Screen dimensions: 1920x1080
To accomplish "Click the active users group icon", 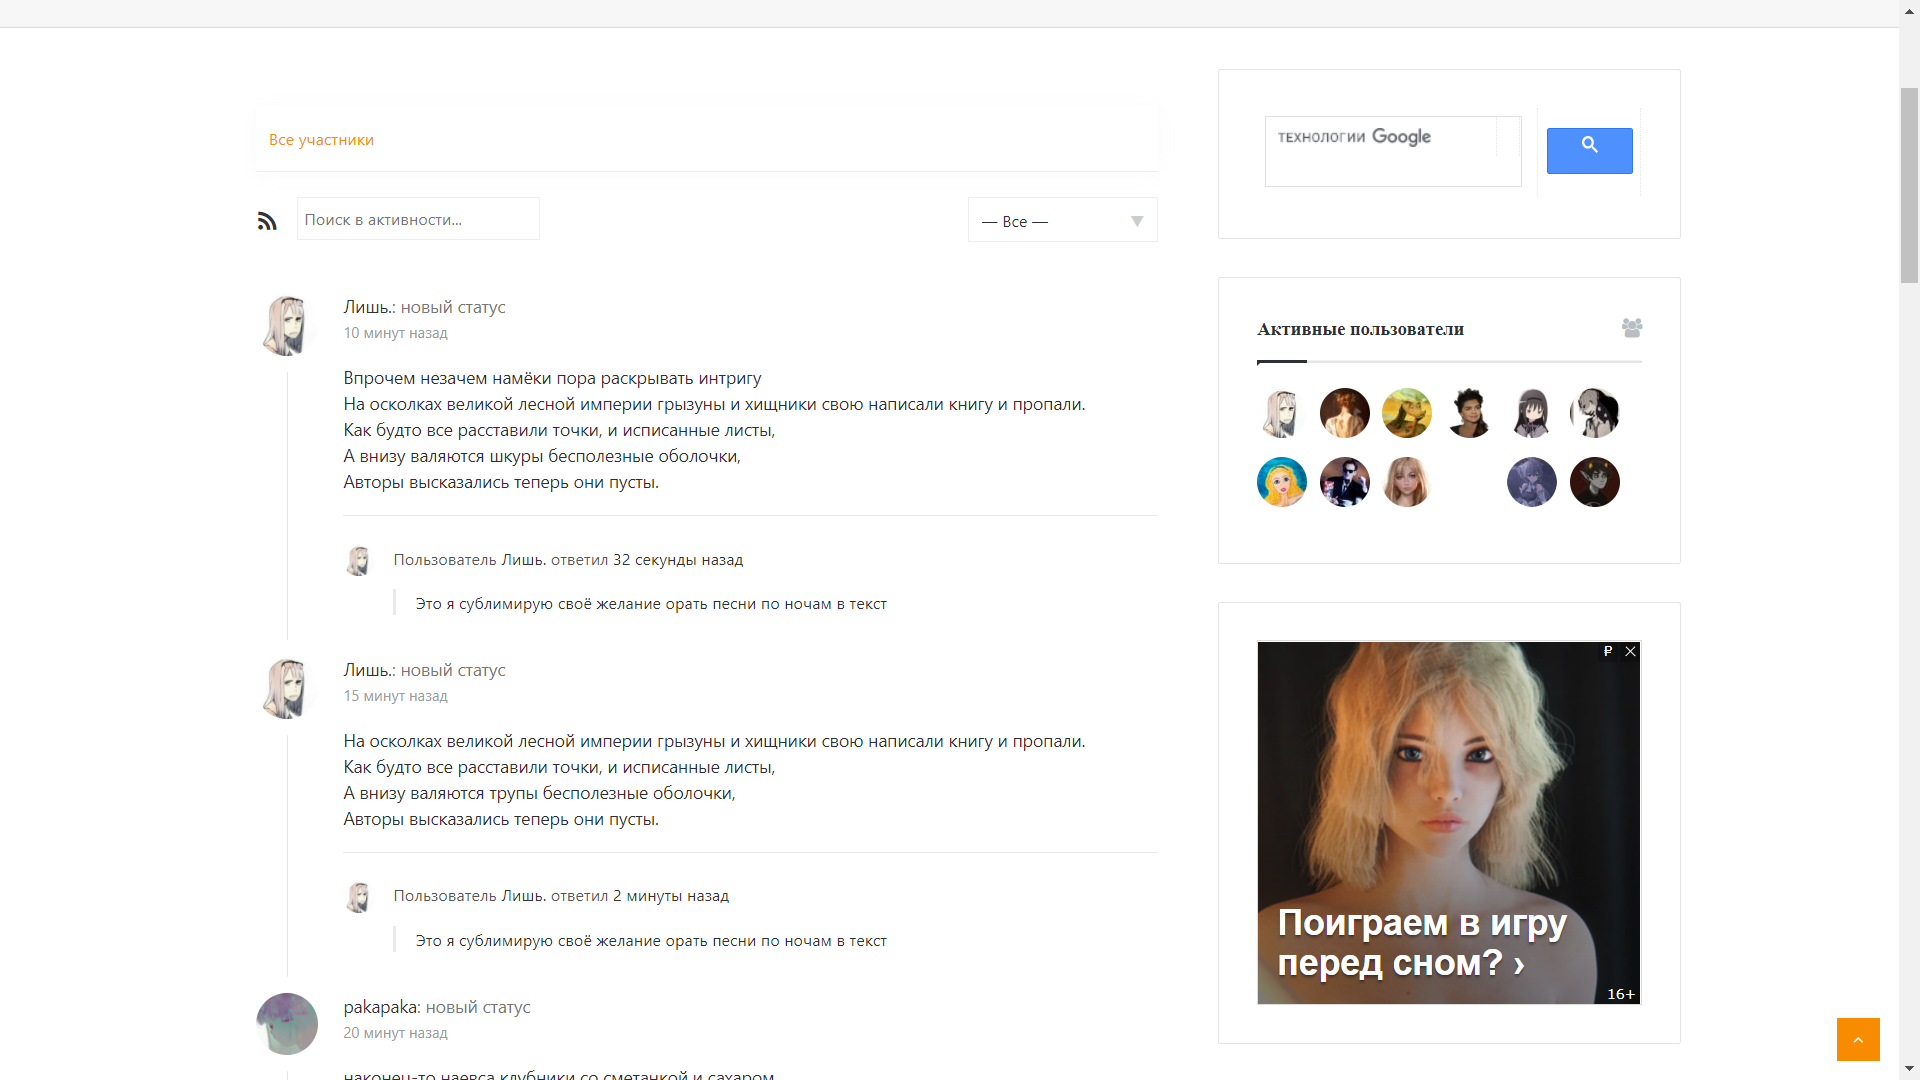I will (x=1631, y=328).
